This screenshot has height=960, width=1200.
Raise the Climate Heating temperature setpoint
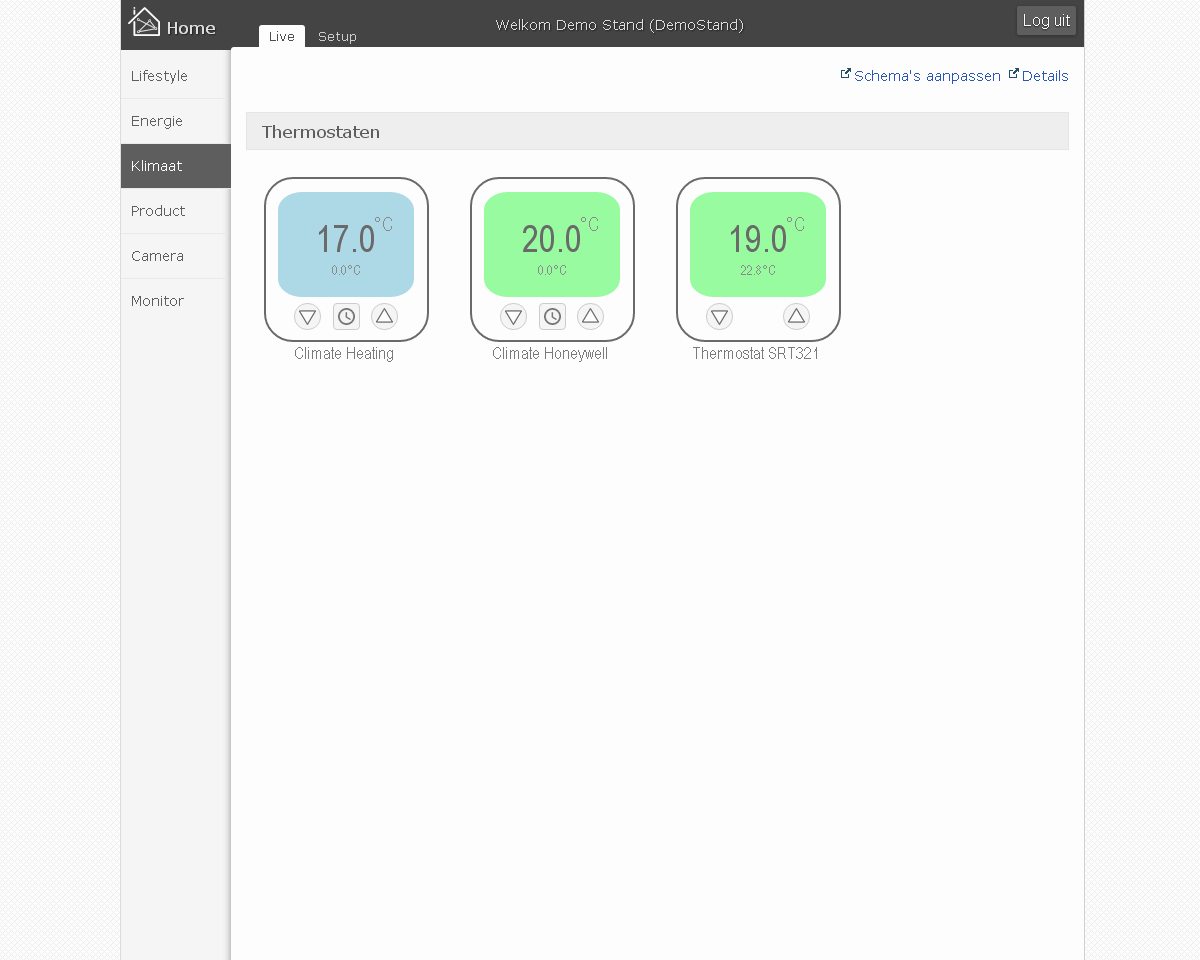(x=384, y=317)
